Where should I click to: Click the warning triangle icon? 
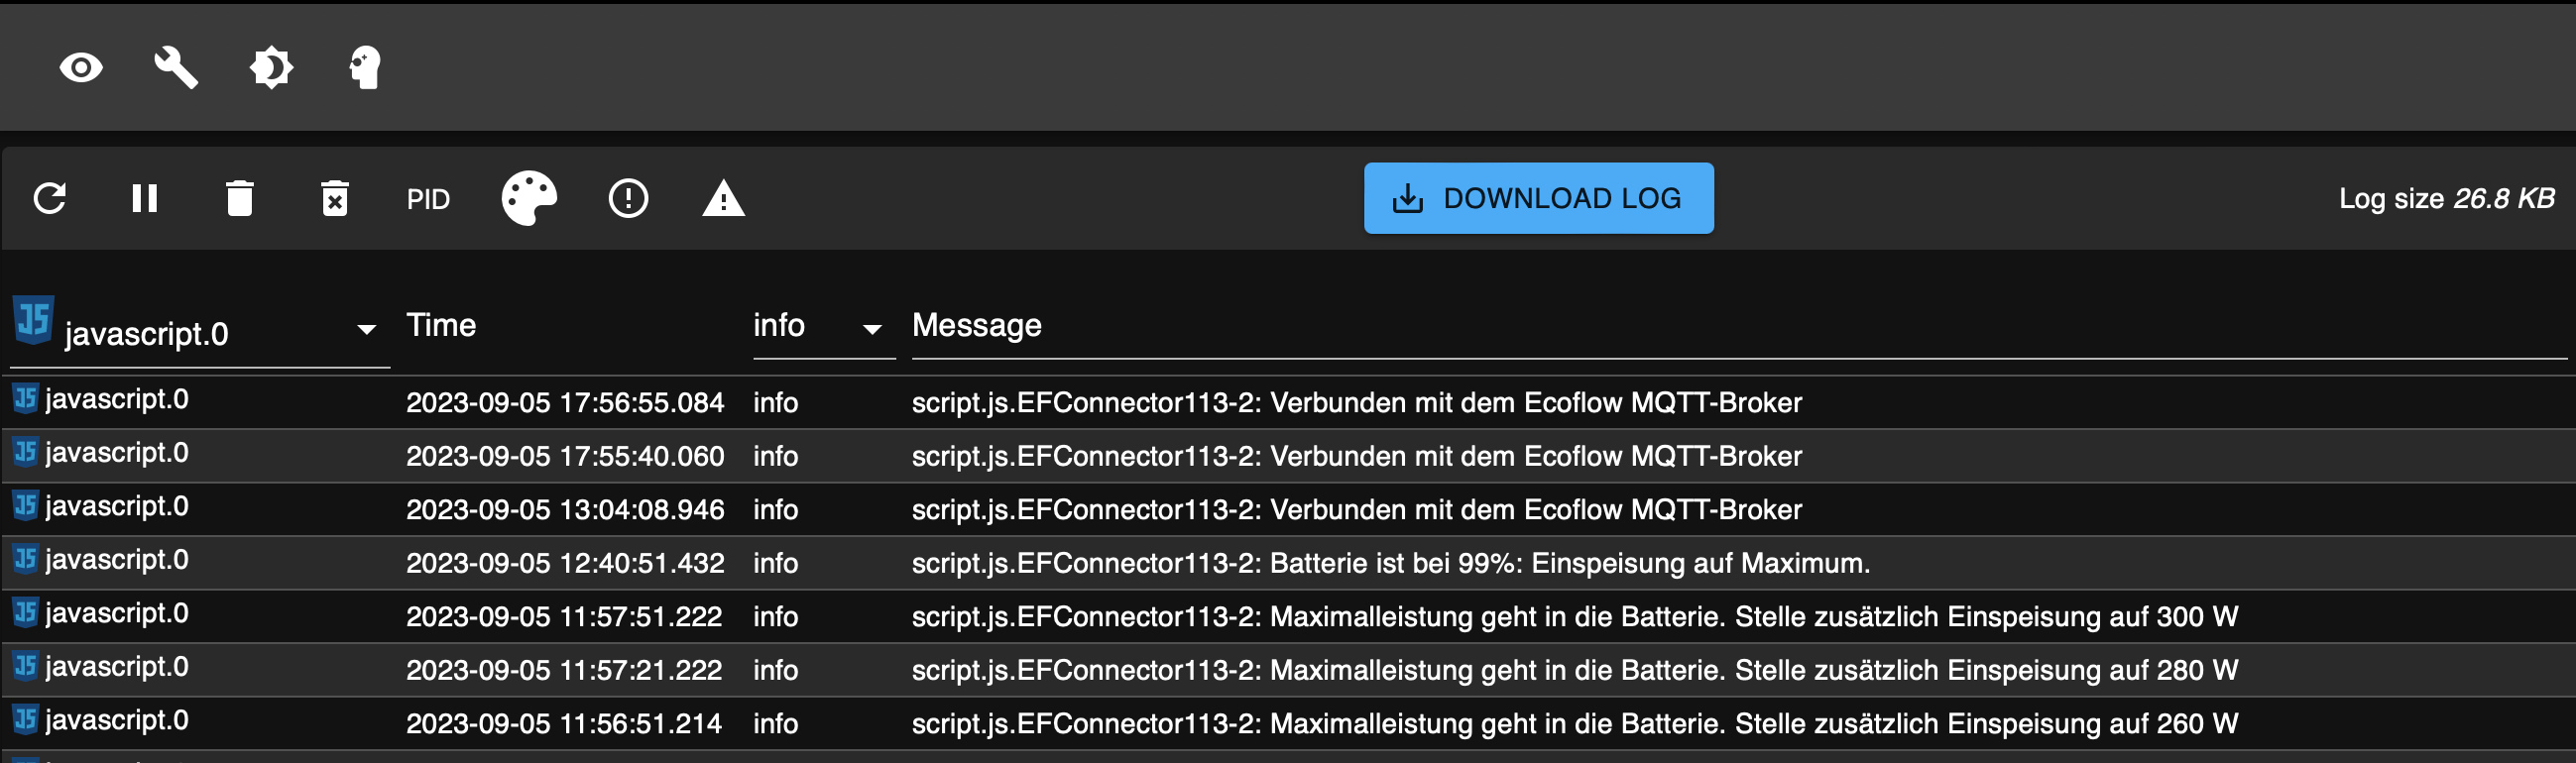[723, 198]
